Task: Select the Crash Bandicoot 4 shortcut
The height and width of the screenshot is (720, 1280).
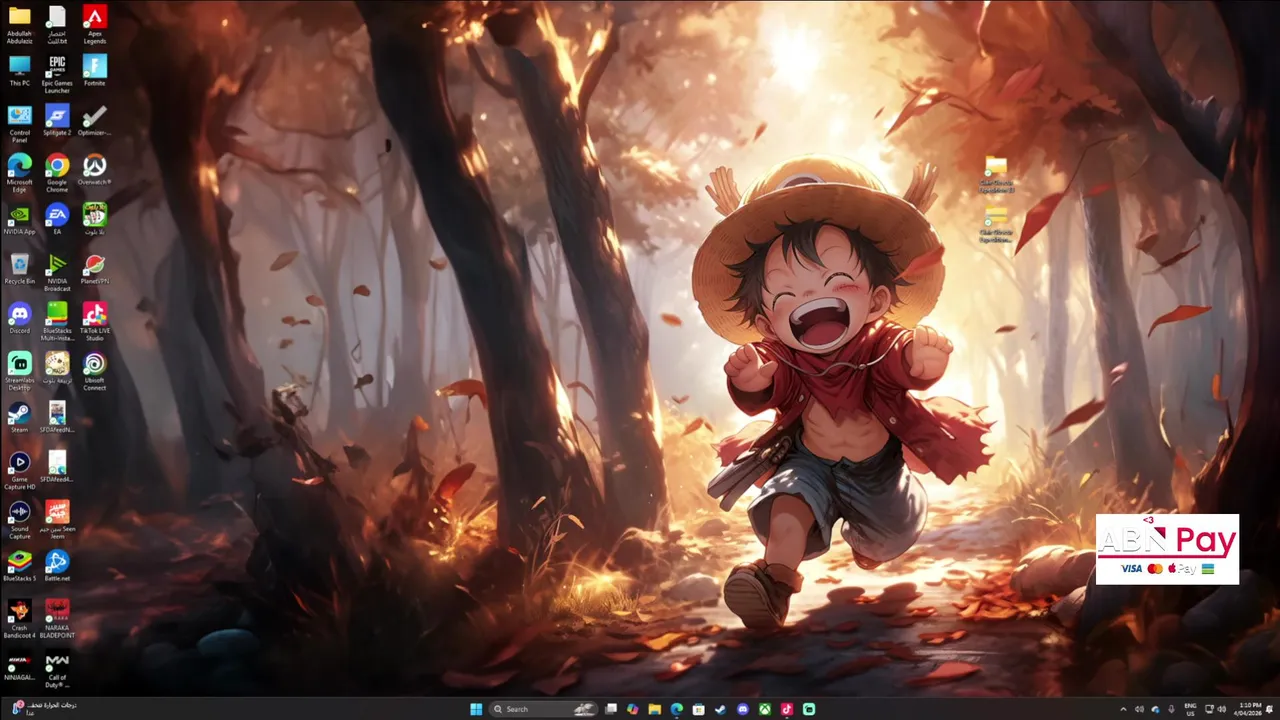Action: tap(19, 618)
